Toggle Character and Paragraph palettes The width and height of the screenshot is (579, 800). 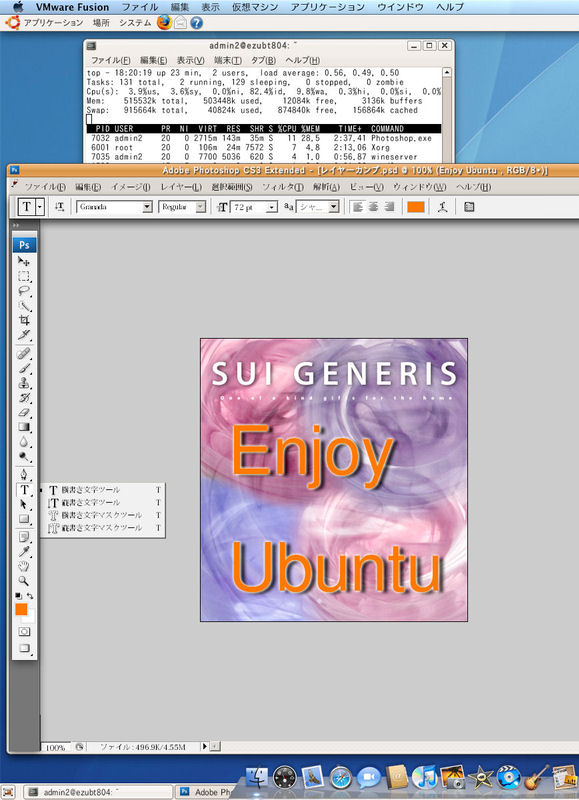point(469,207)
